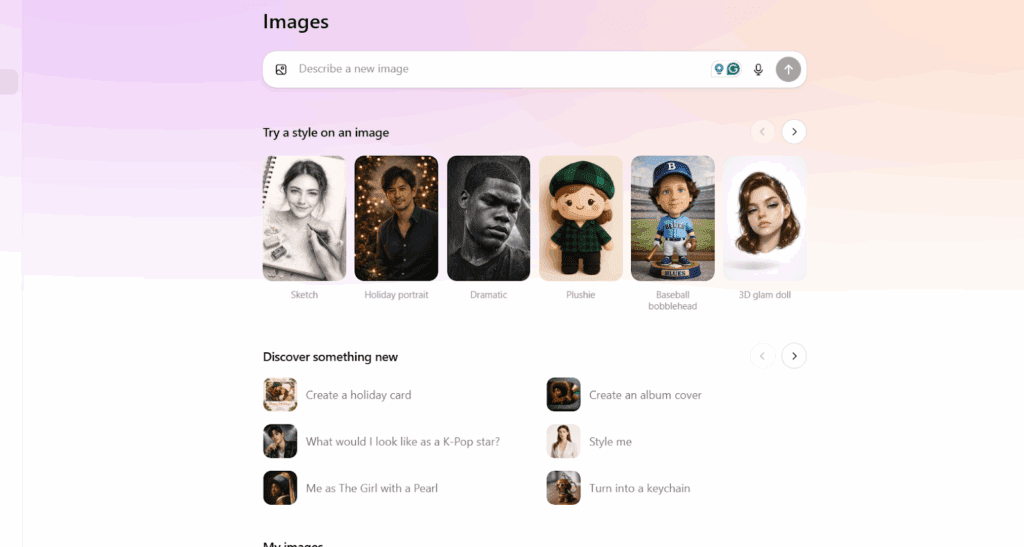Click the holiday card suggestion icon
The height and width of the screenshot is (547, 1024).
click(280, 395)
